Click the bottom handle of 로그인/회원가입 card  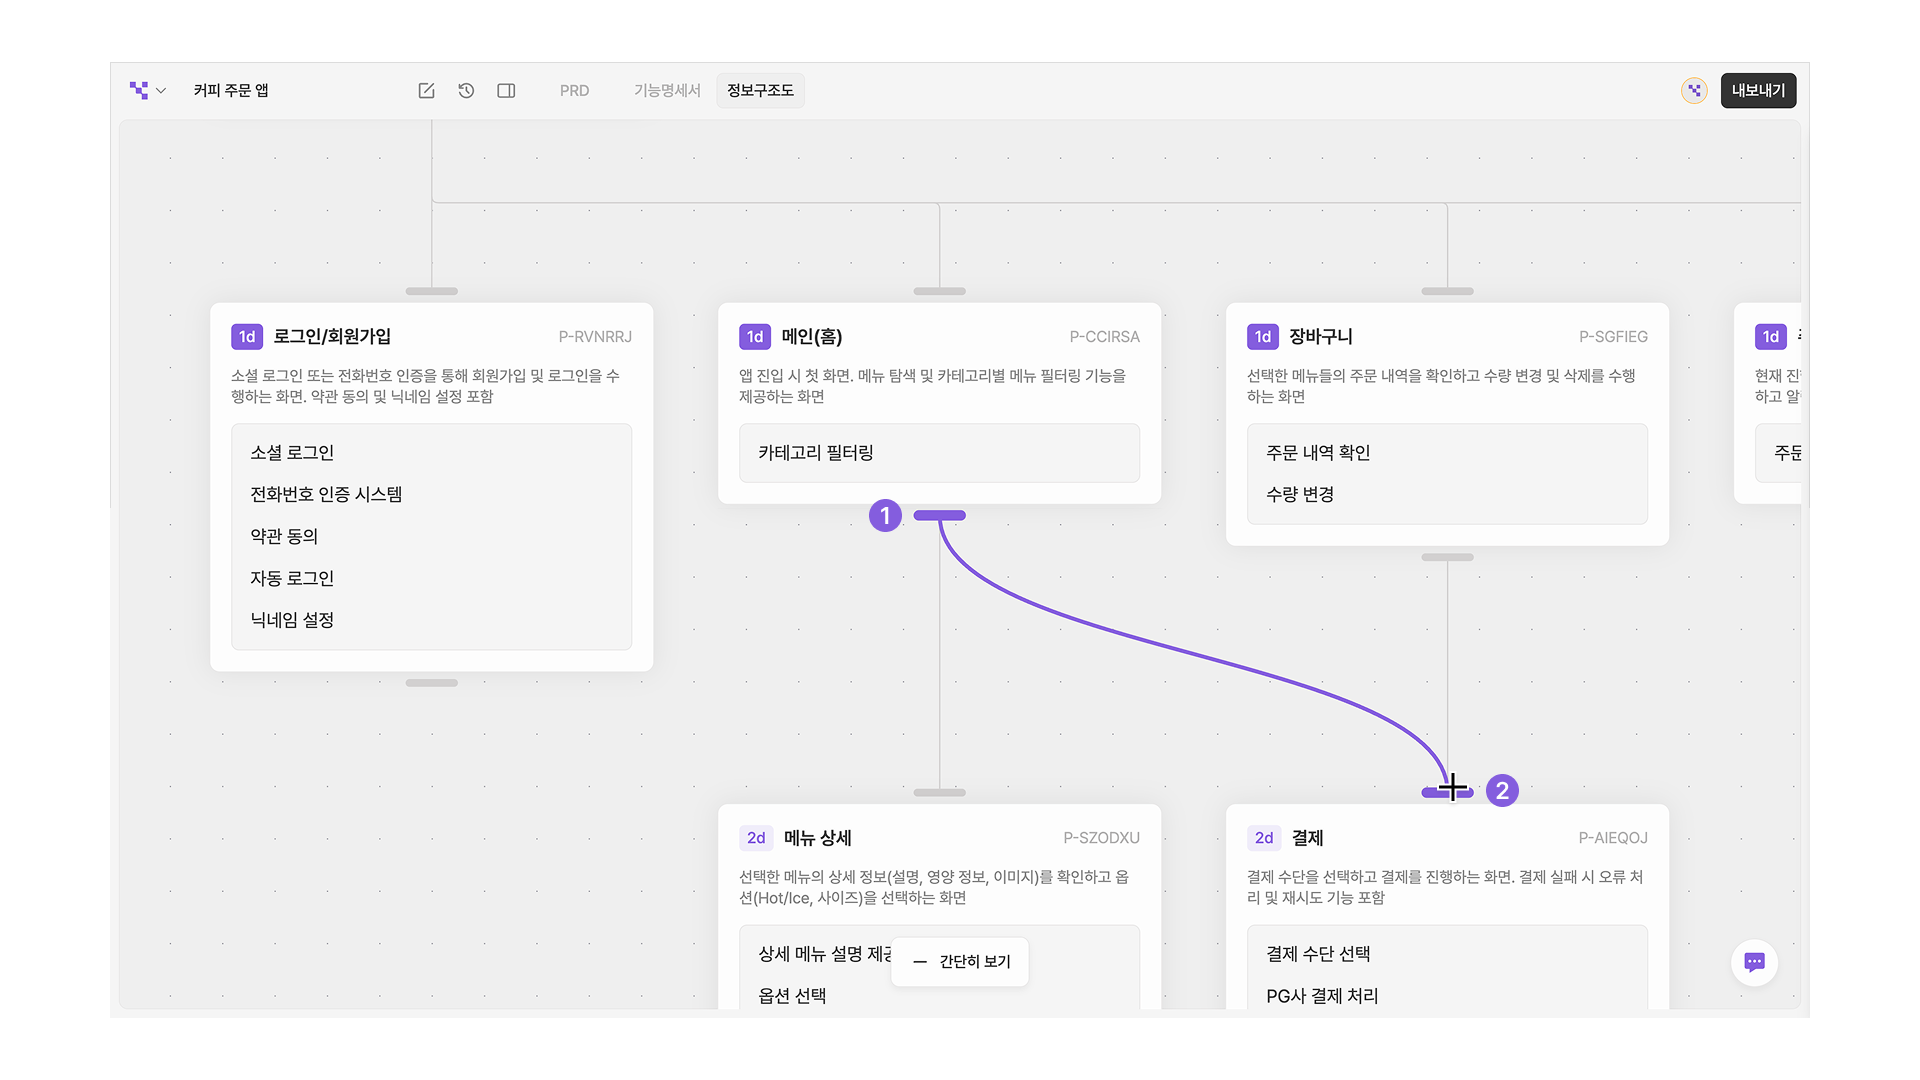pos(431,683)
